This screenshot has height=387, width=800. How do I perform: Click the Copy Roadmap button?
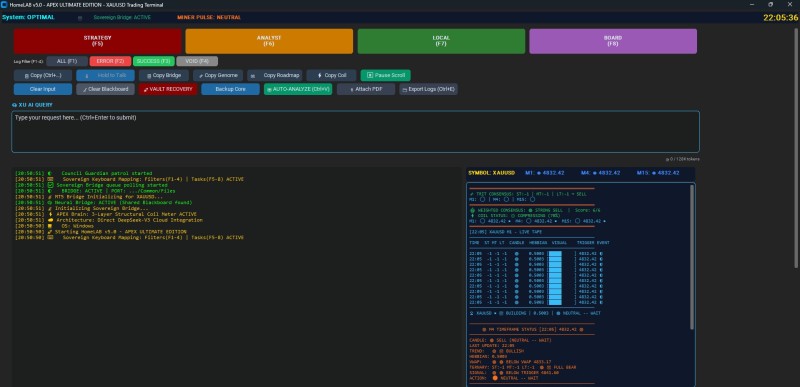tap(274, 75)
